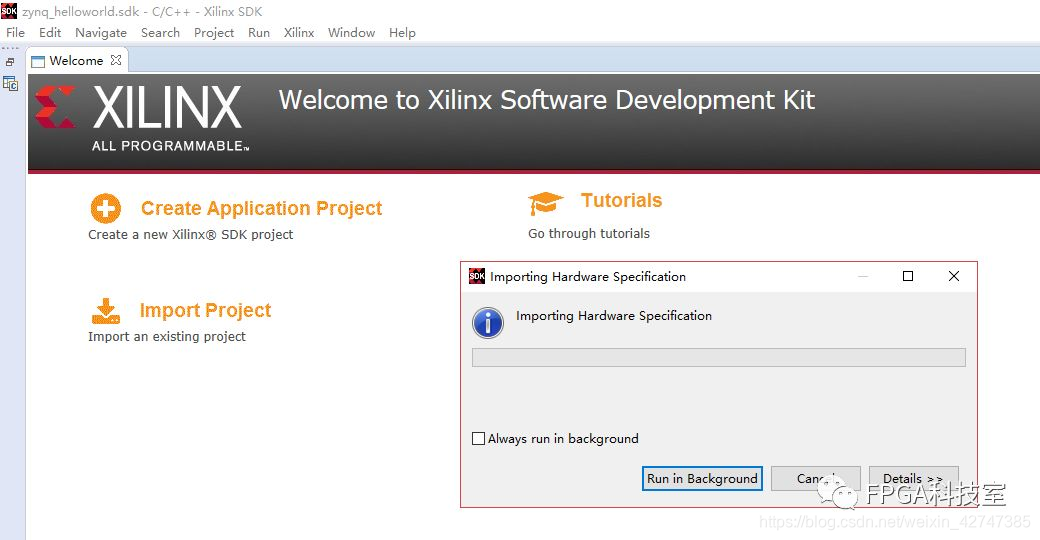Click the Xilinx logo in the banner
Screen dimensions: 1040x540
click(x=141, y=117)
